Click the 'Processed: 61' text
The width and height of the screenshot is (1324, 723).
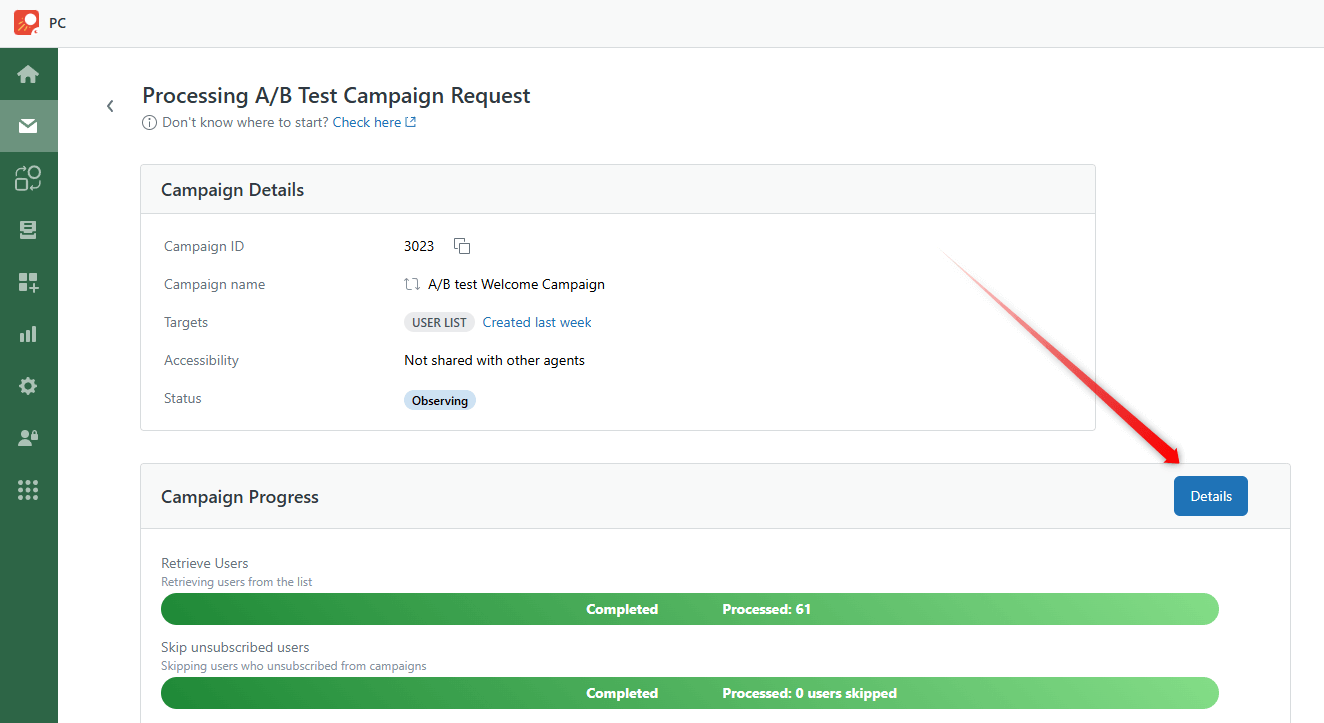(767, 609)
